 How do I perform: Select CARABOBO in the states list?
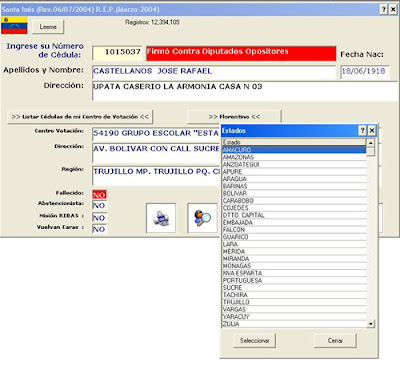pos(294,201)
